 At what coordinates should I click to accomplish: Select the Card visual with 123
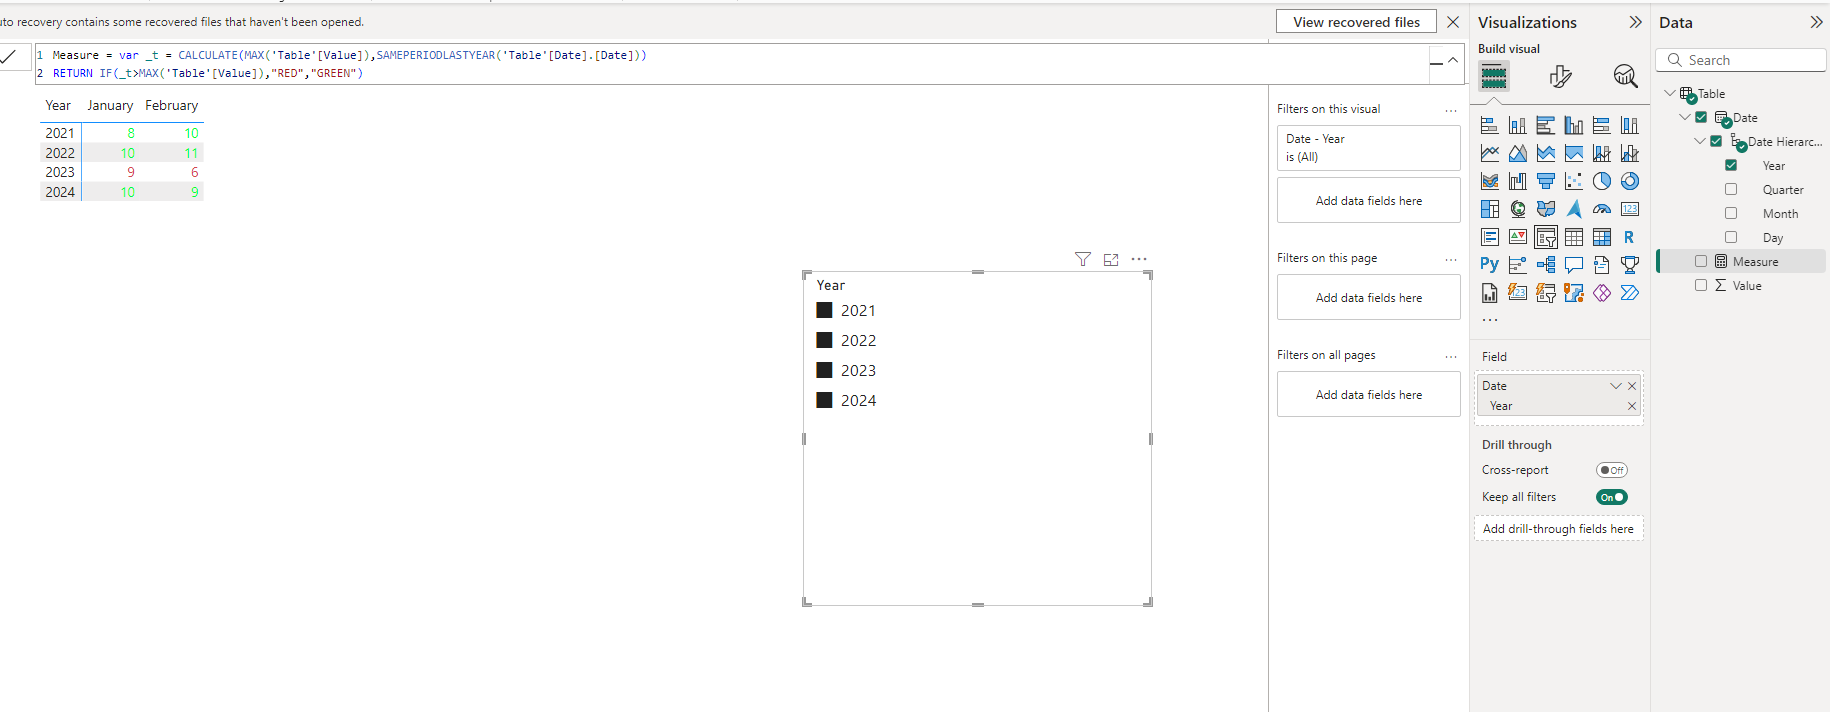click(1629, 209)
